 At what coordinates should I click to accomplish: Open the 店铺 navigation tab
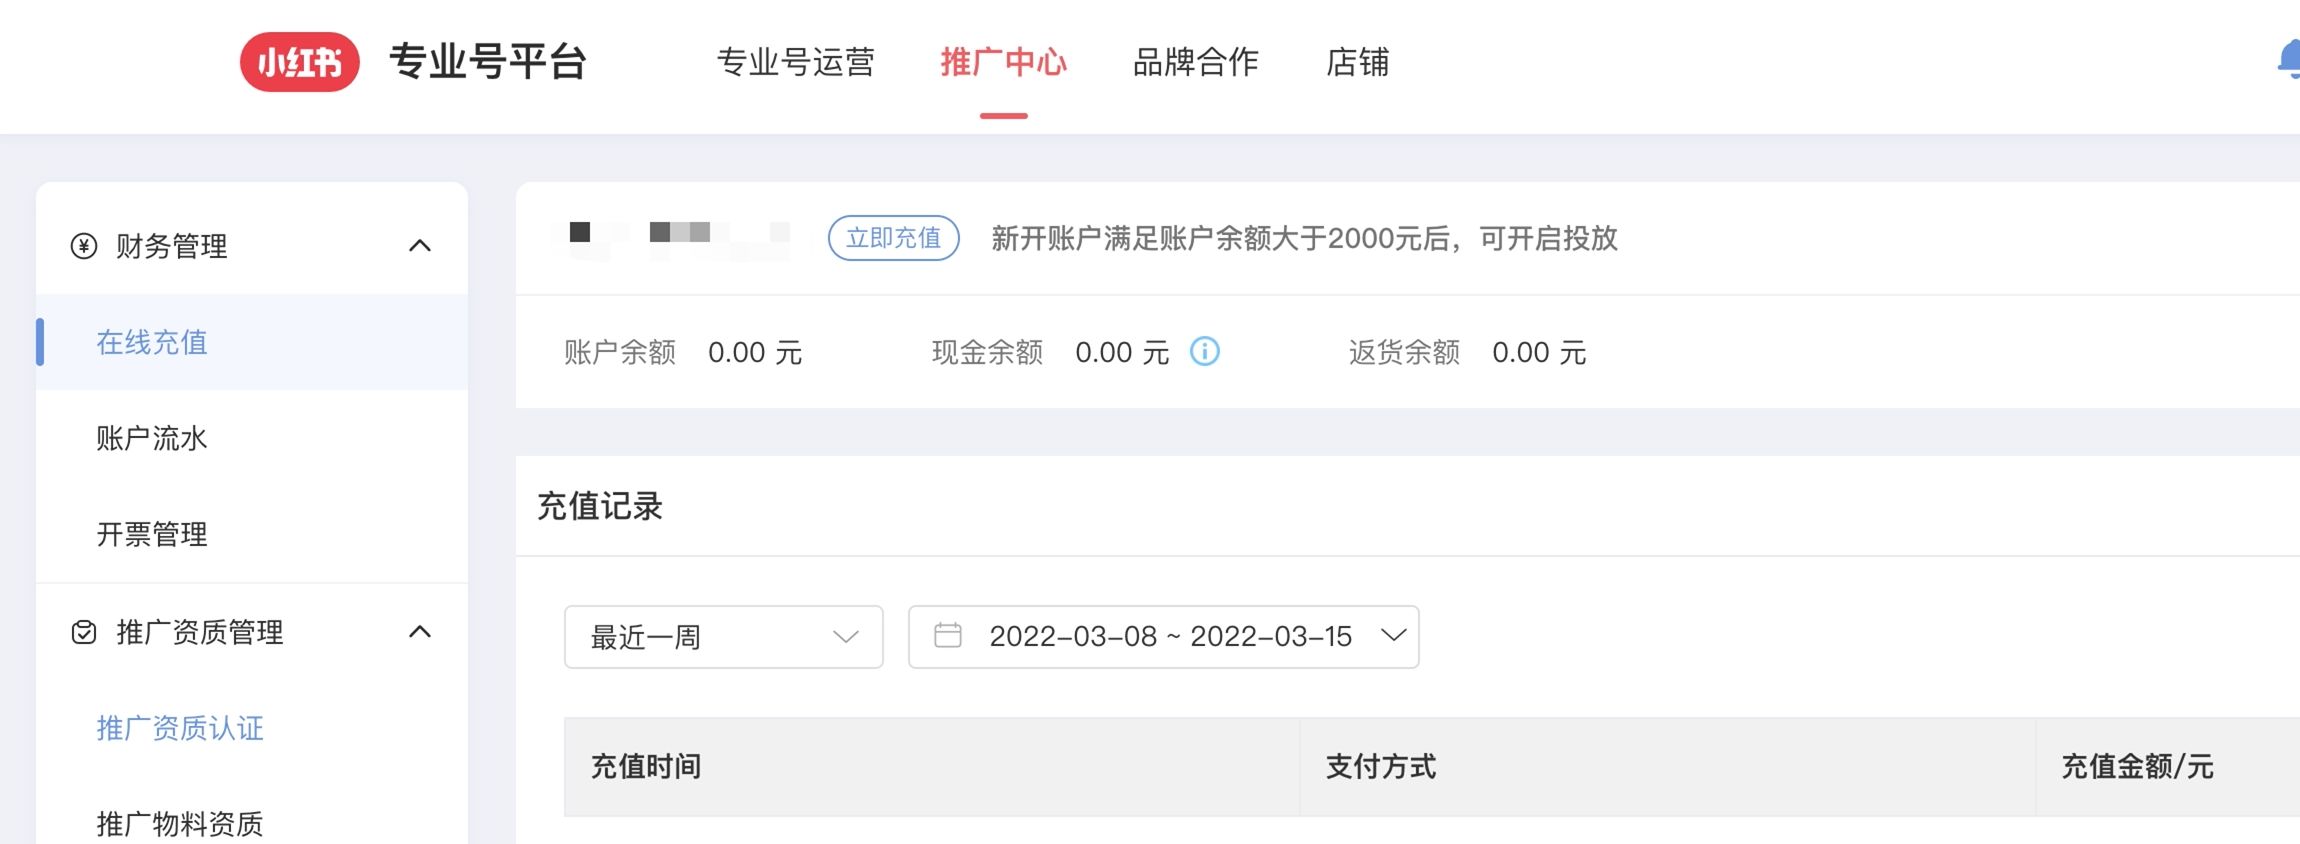[x=1357, y=62]
